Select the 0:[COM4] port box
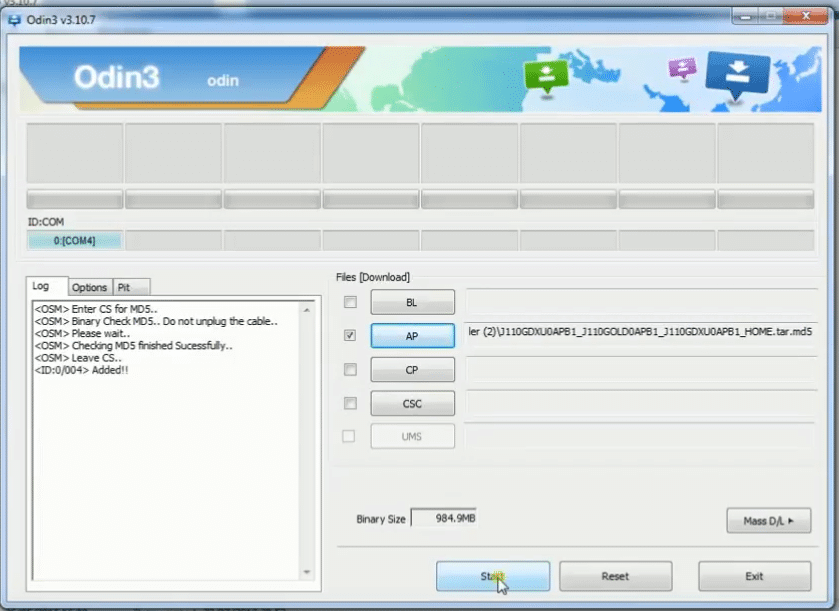 (74, 241)
